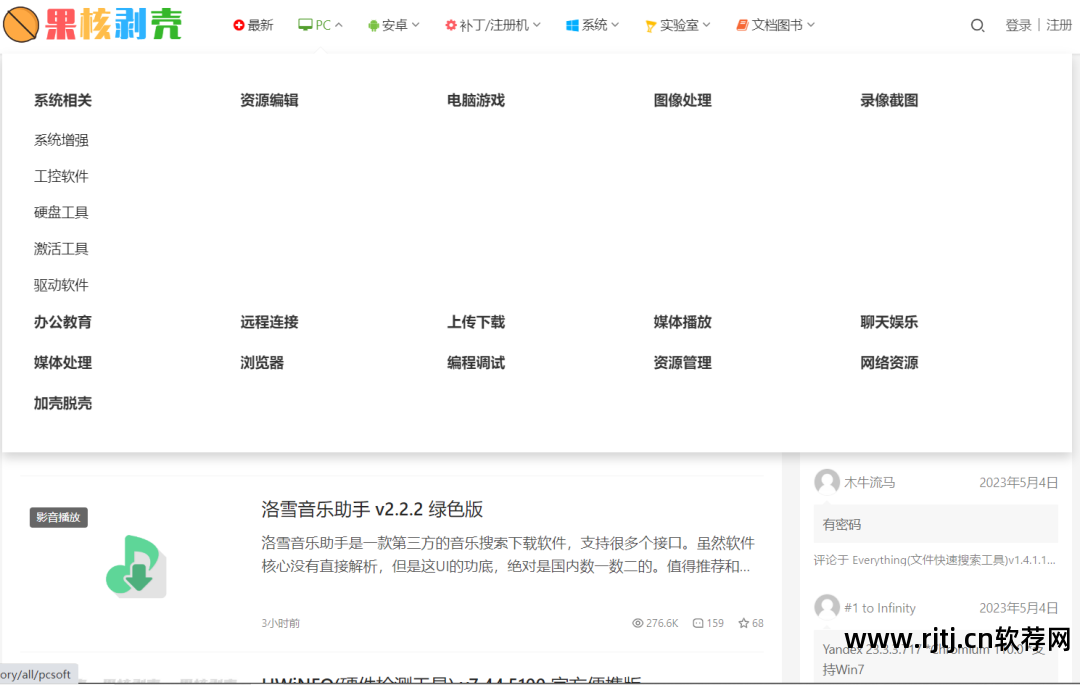
Task: Select the 安卓 menu item
Action: click(x=393, y=24)
